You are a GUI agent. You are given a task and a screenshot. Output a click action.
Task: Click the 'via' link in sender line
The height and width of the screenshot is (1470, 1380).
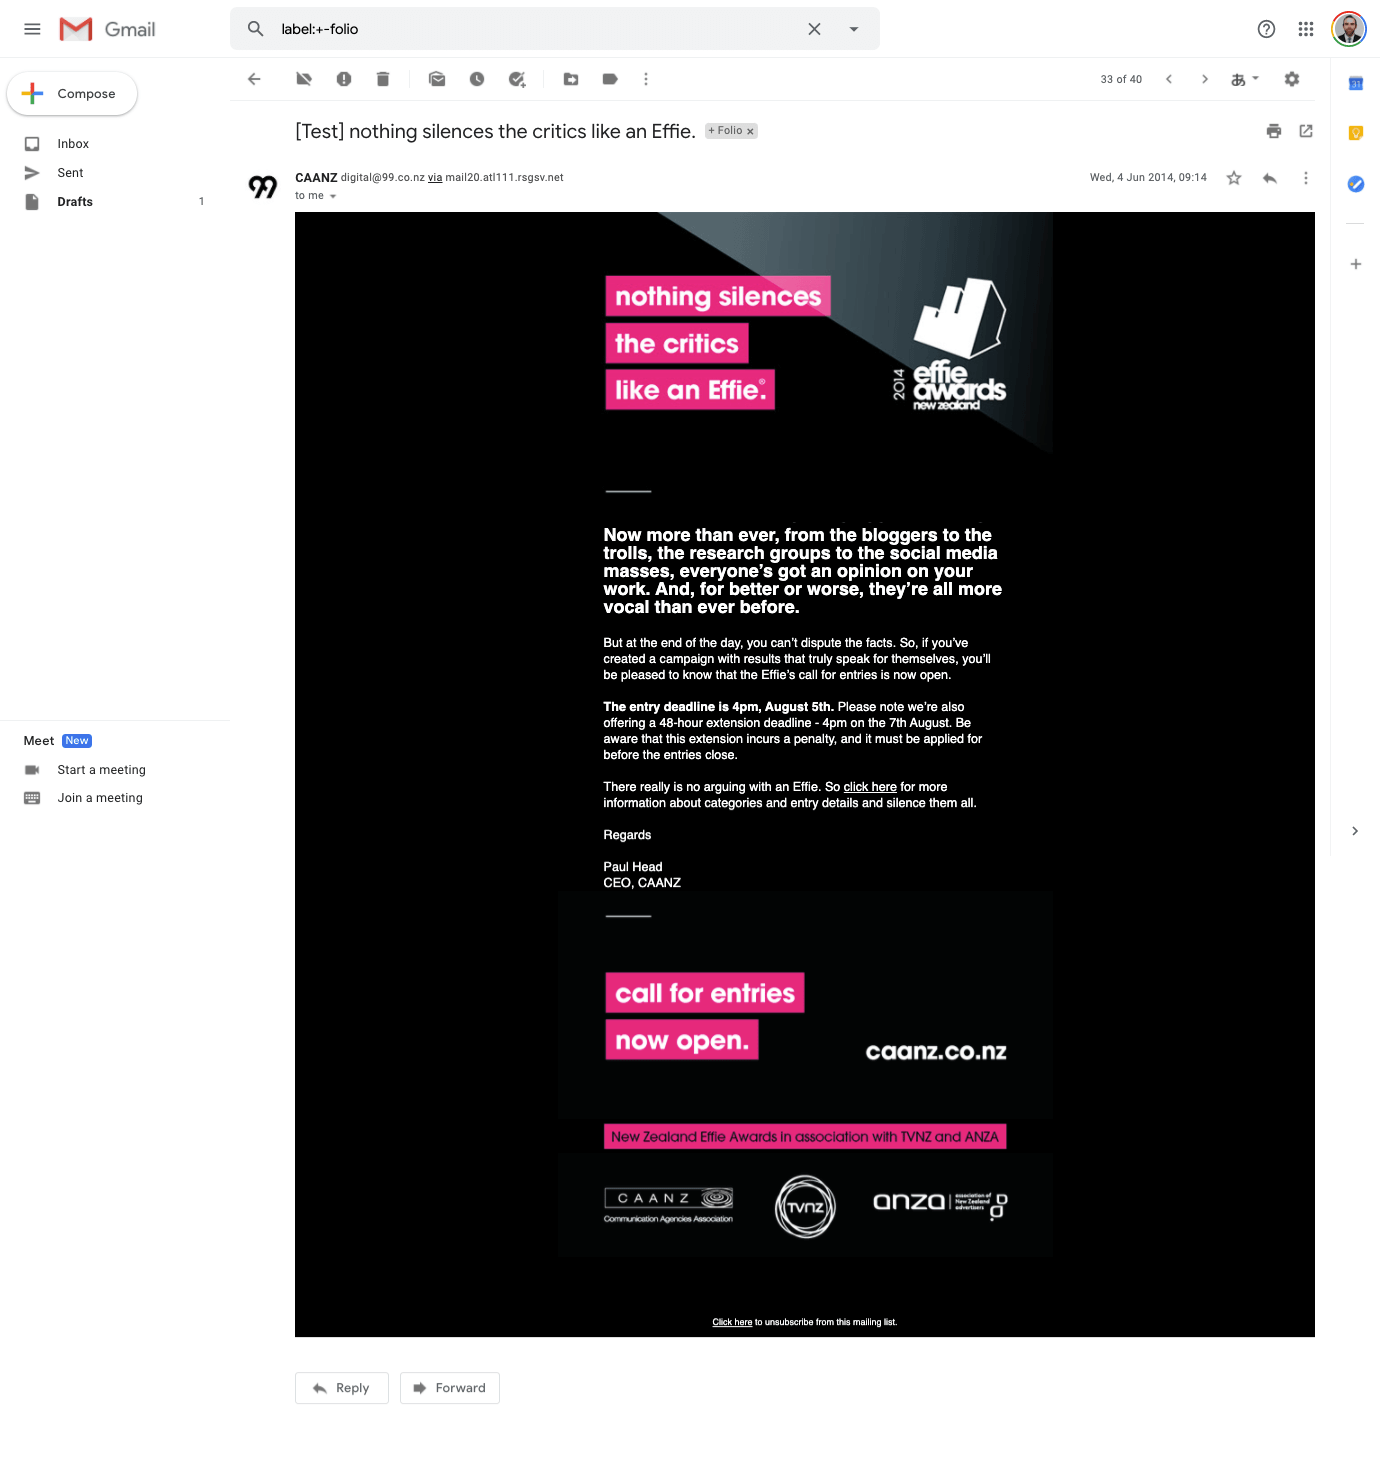[x=435, y=178]
